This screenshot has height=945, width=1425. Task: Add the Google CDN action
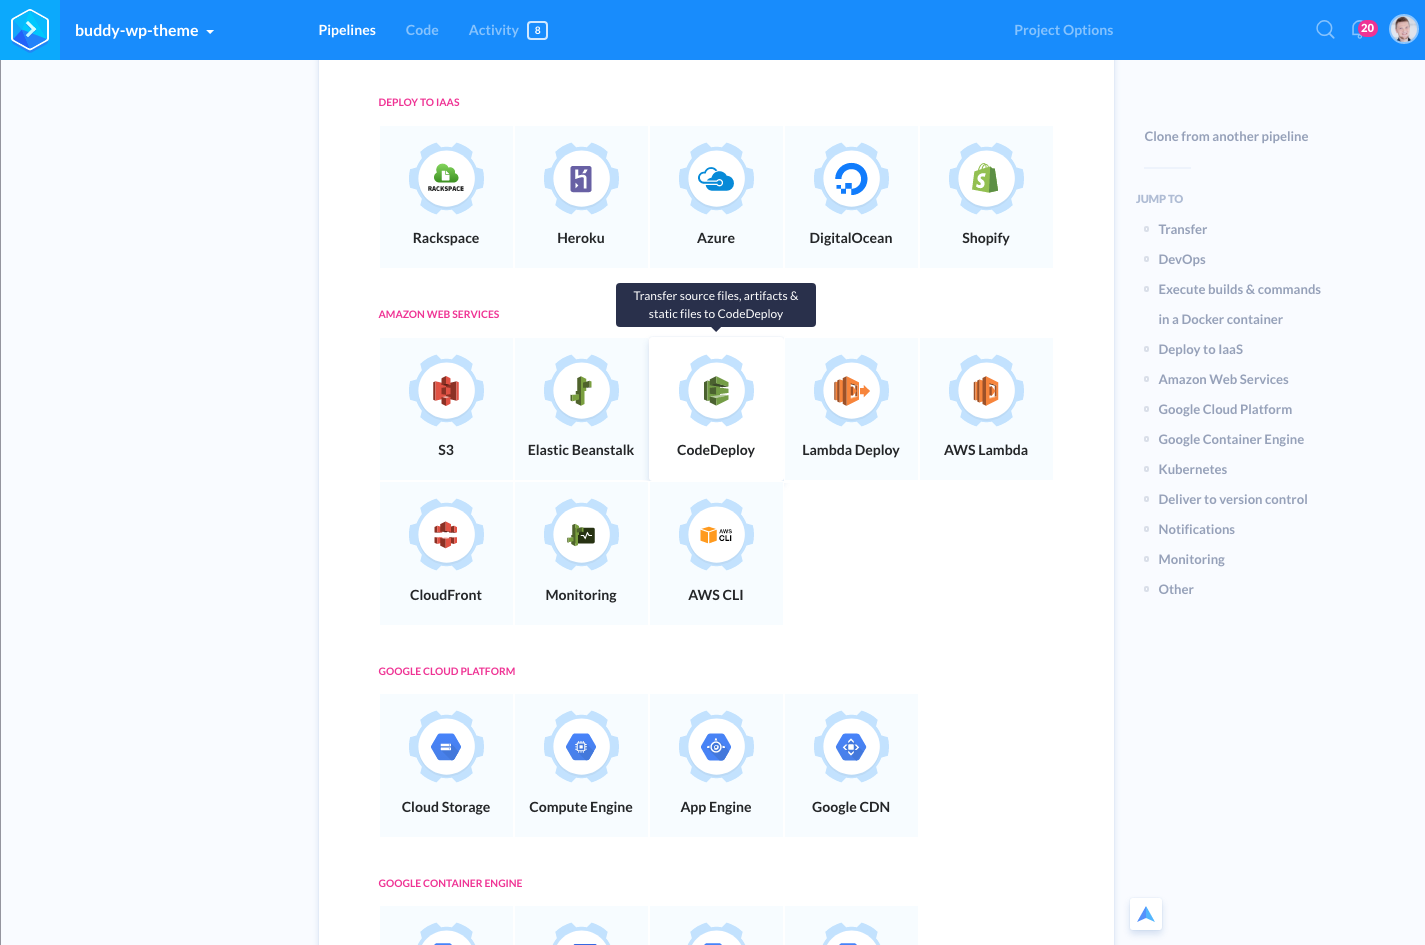coord(851,766)
